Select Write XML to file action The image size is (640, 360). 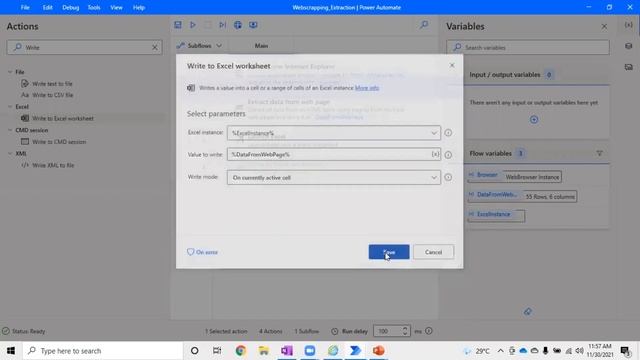pos(53,165)
